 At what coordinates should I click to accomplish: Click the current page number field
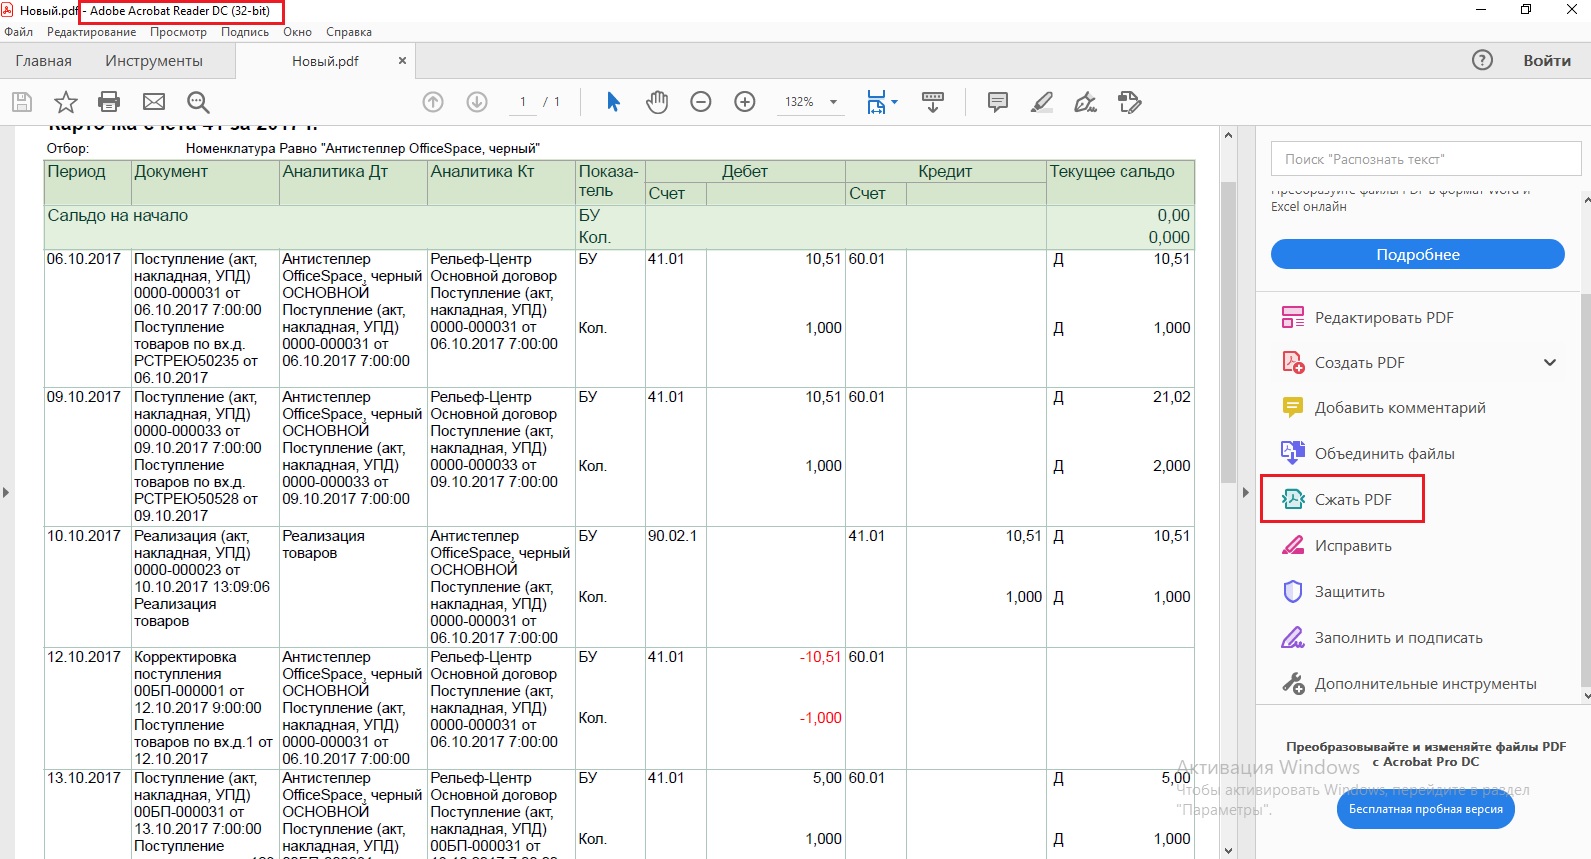tap(522, 102)
